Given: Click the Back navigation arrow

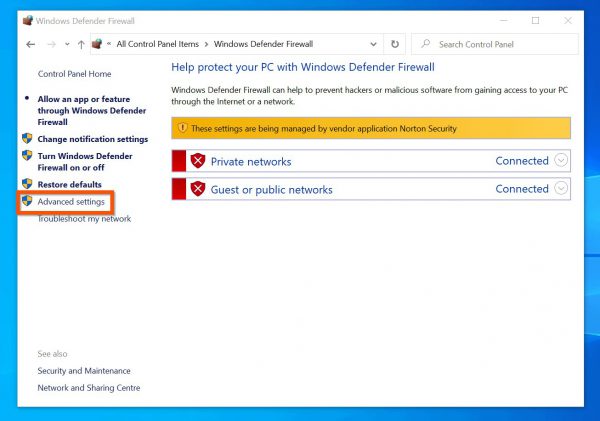Looking at the screenshot, I should [x=31, y=45].
